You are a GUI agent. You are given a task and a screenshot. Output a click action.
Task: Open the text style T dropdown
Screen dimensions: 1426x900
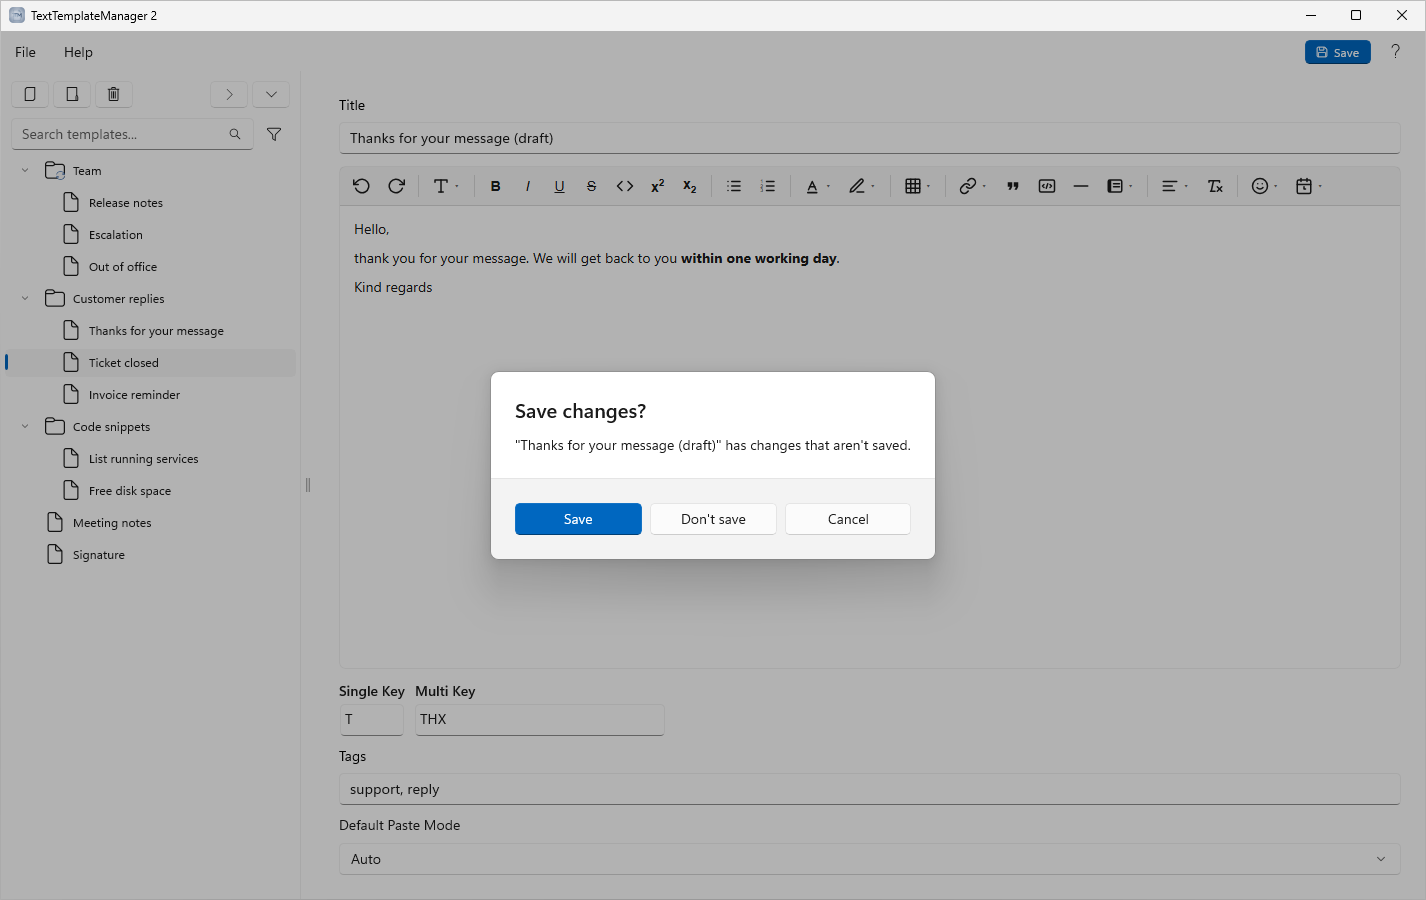pyautogui.click(x=446, y=186)
